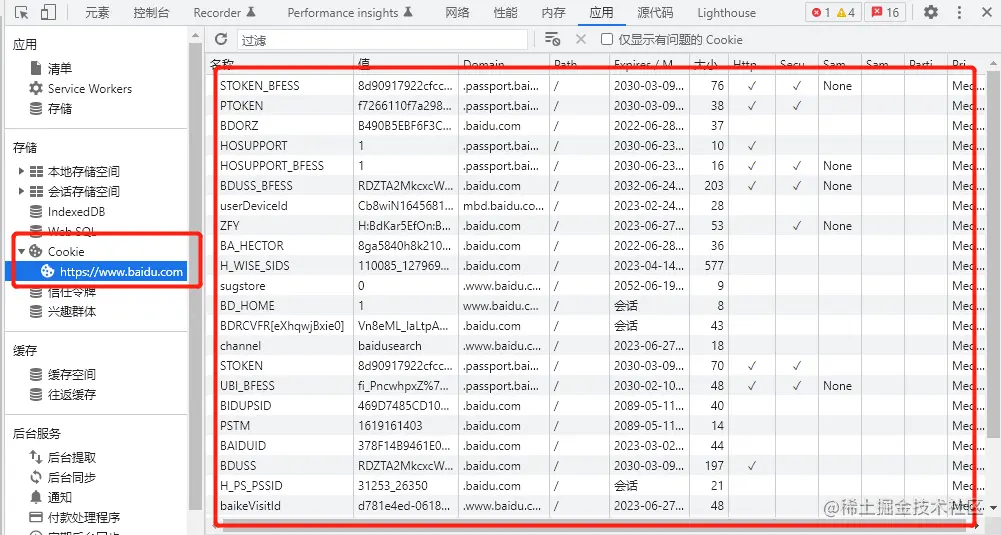This screenshot has width=1001, height=535.
Task: Select the sugstore cookie row
Action: [594, 285]
